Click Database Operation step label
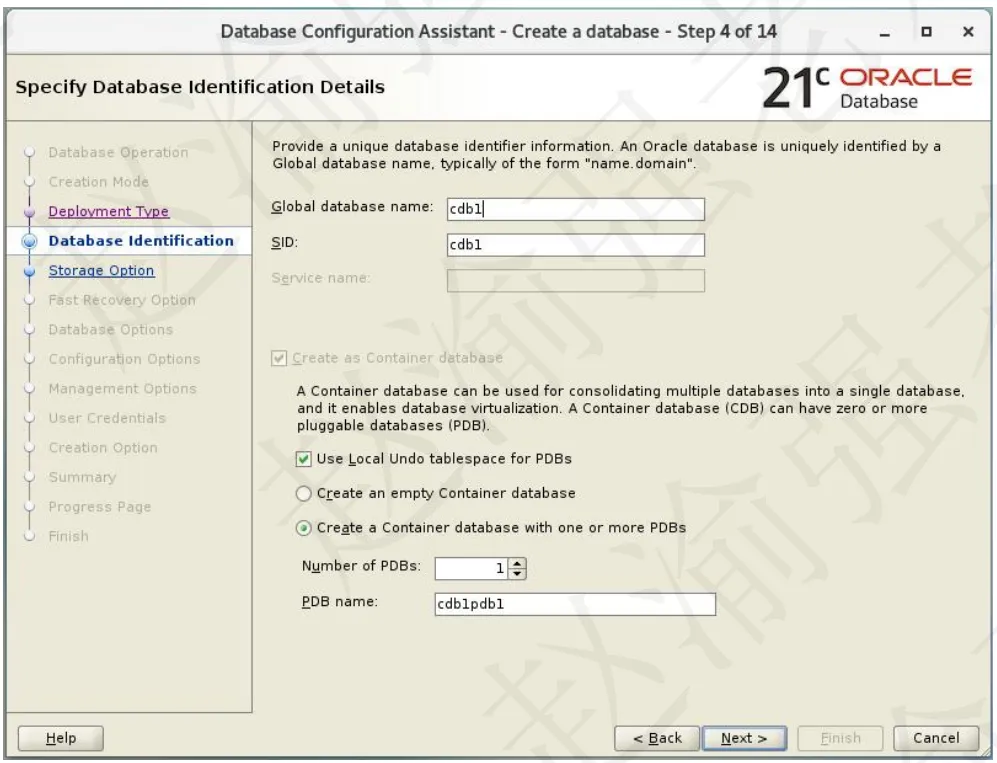The height and width of the screenshot is (763, 997). coord(118,153)
